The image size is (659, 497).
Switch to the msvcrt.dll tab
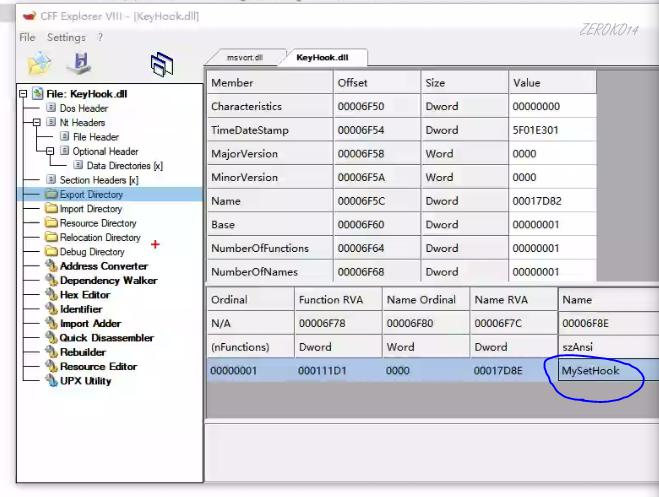click(x=245, y=58)
